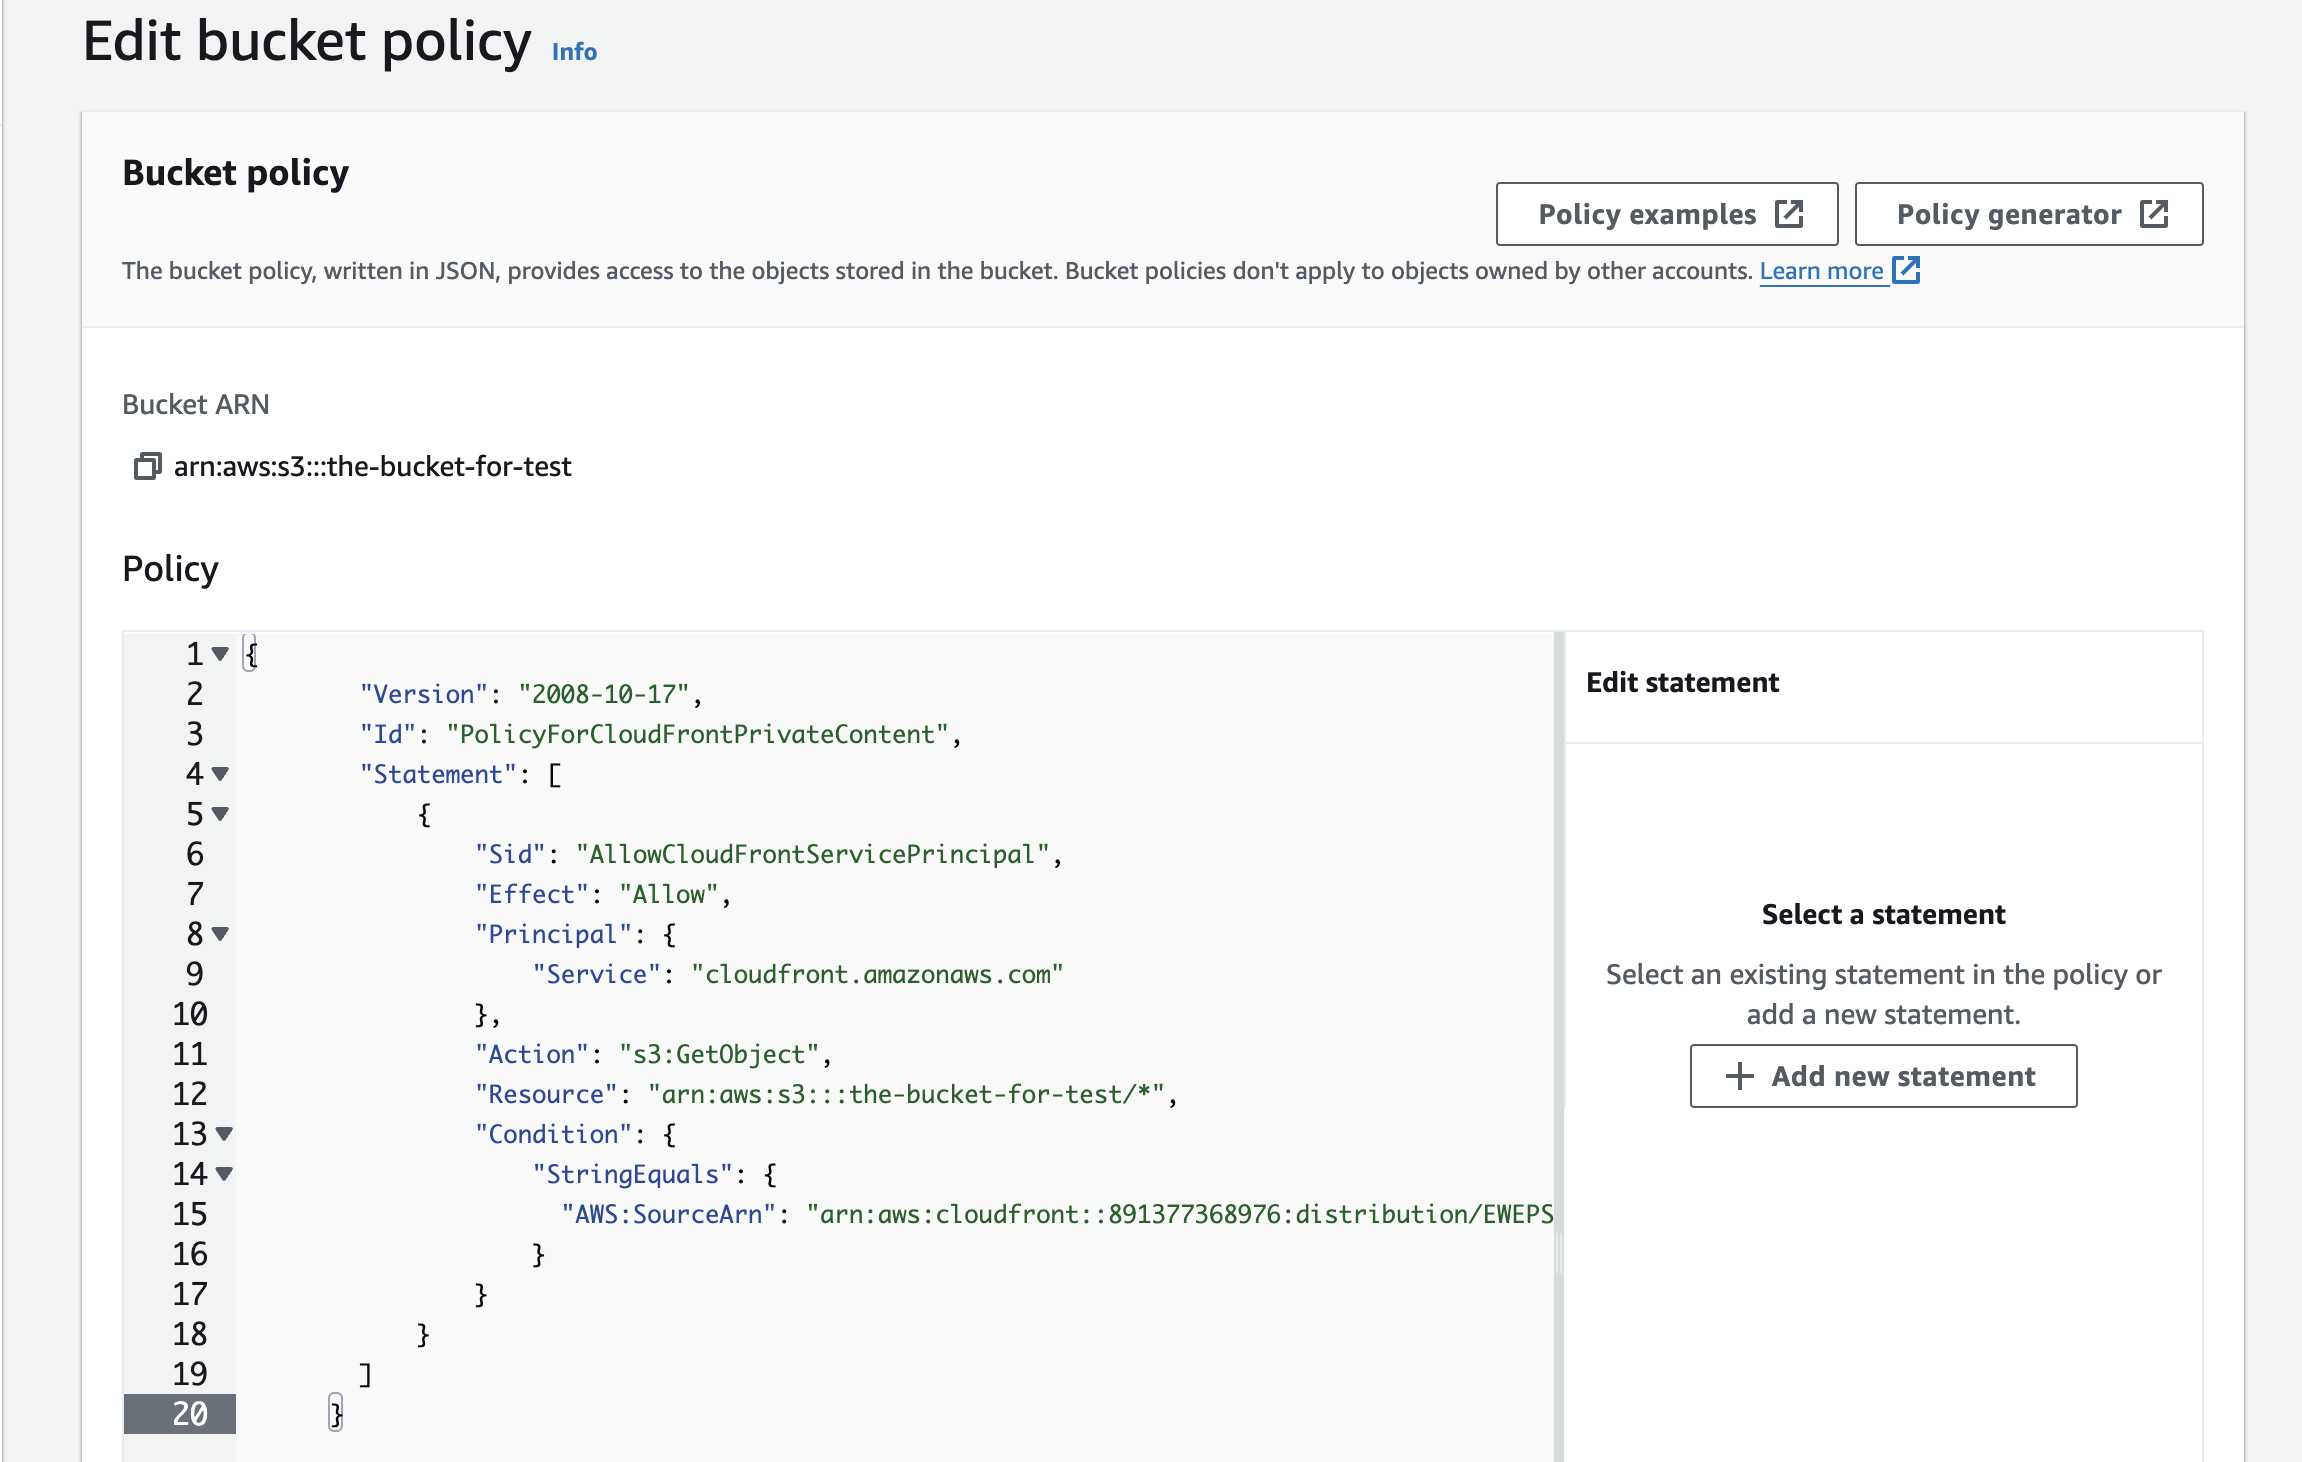Open the Learn more link

tap(1821, 271)
